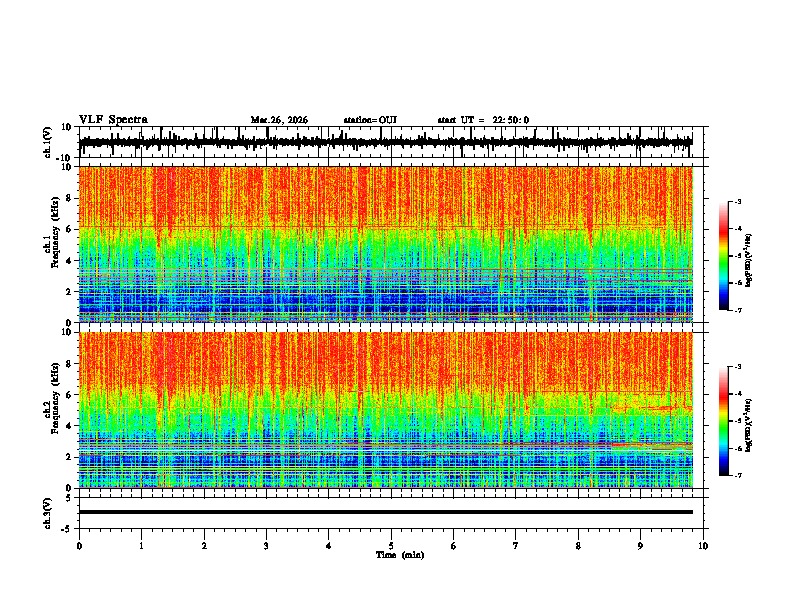Click inside the ch.1 frequency spectrogram

(x=386, y=244)
